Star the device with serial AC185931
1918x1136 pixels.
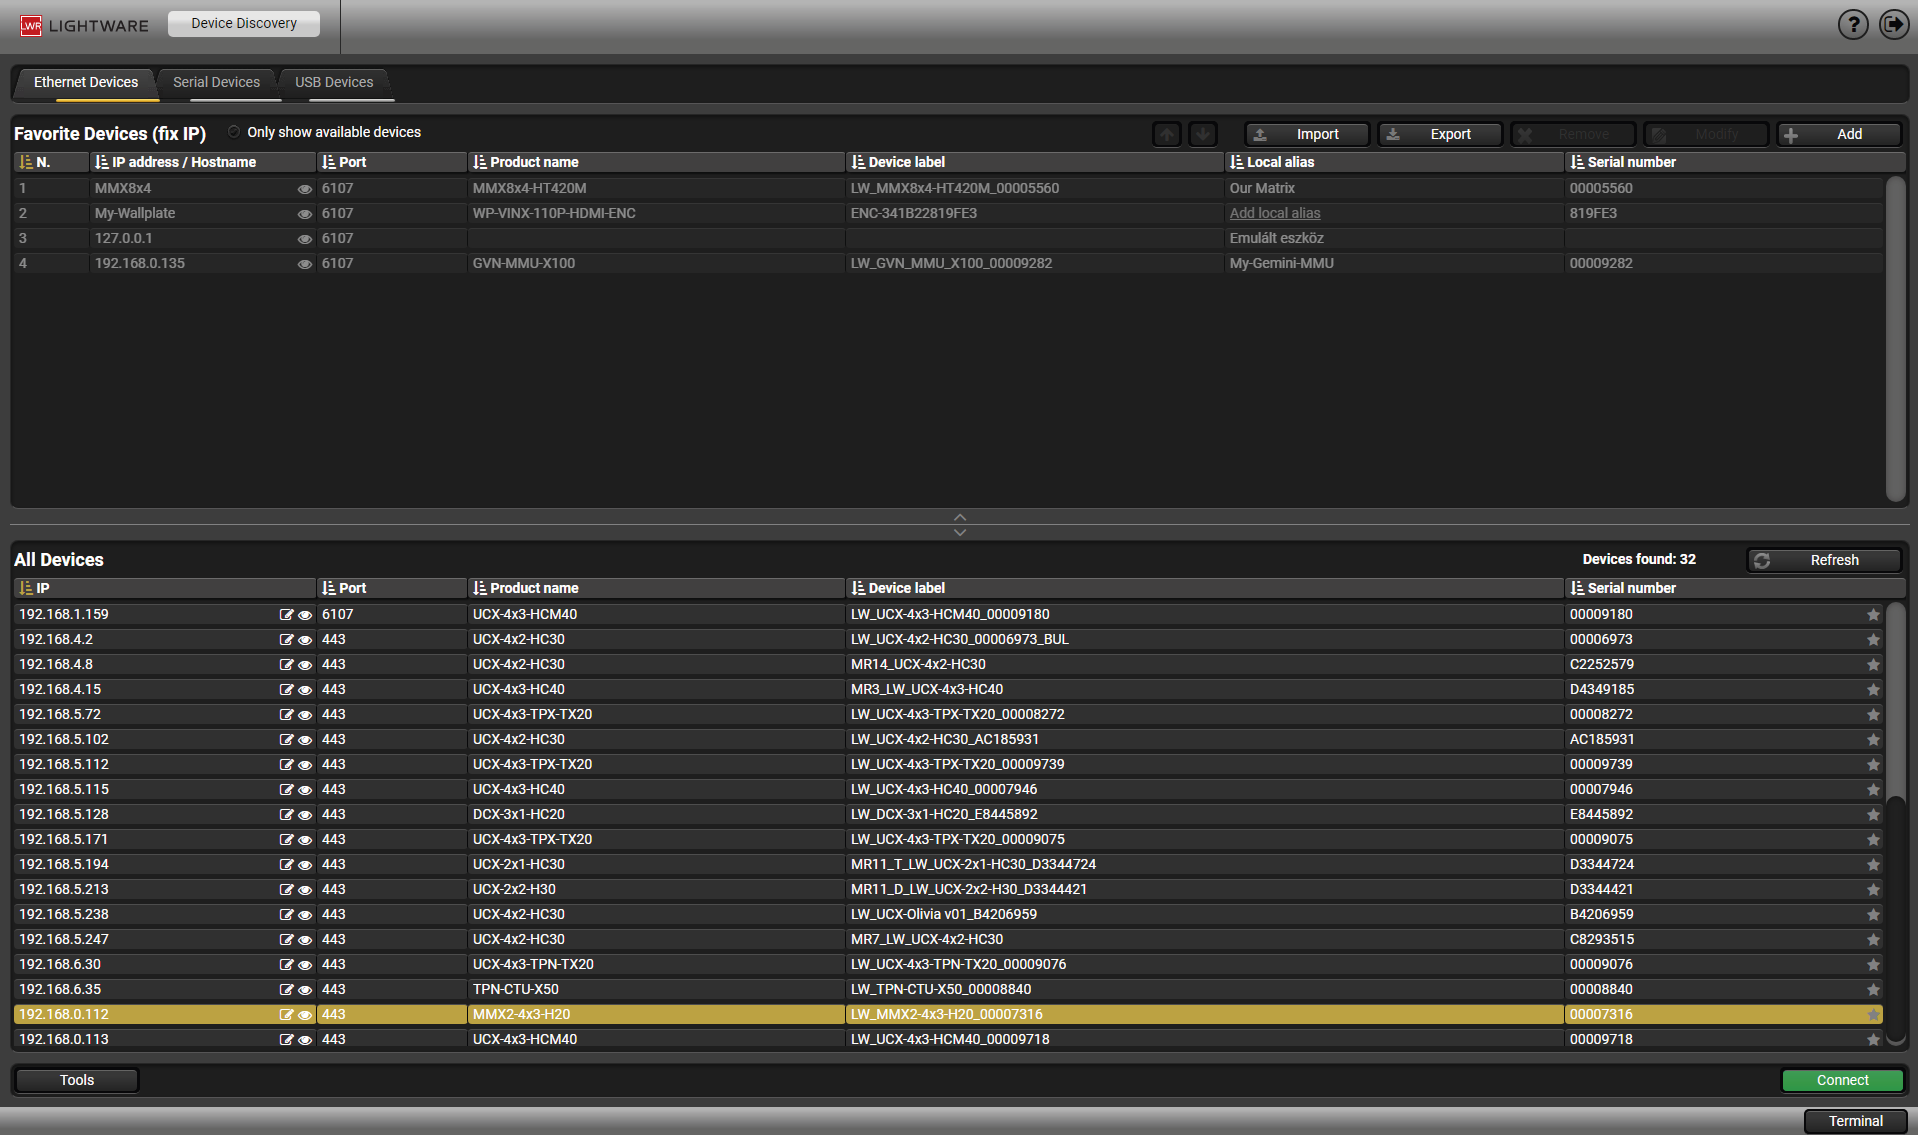[x=1873, y=740]
